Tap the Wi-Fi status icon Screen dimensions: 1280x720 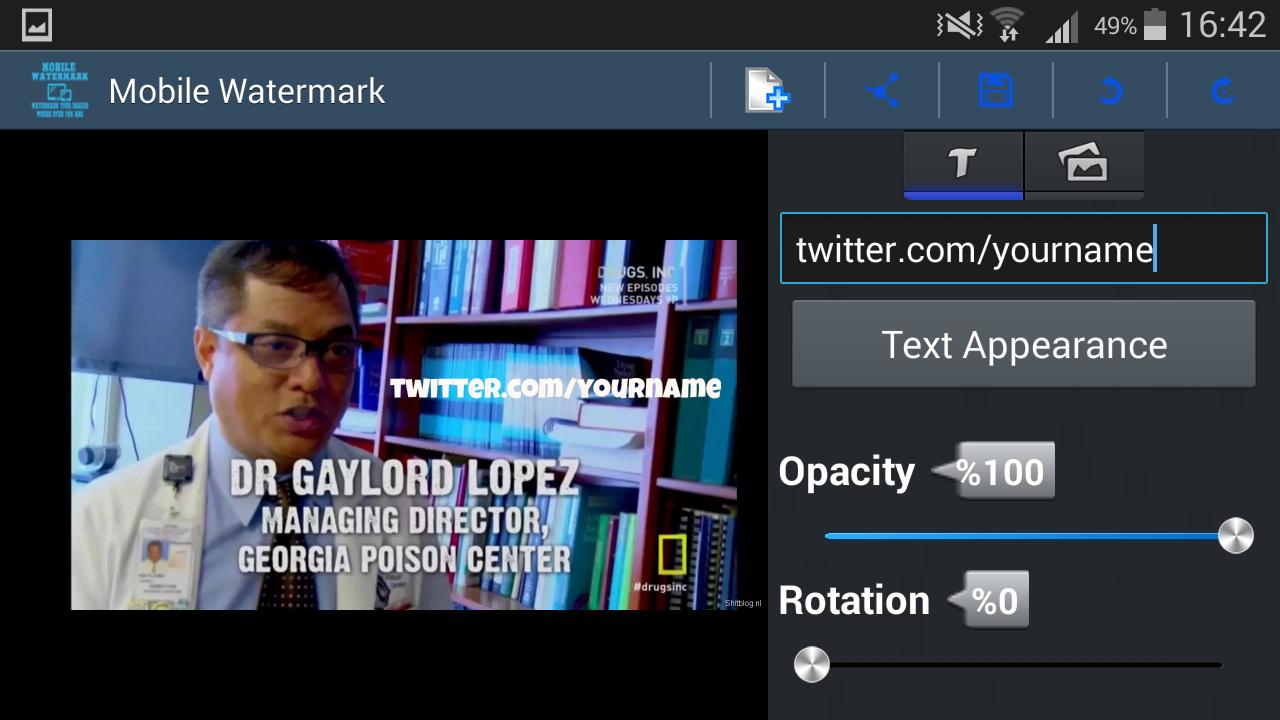tap(1008, 24)
